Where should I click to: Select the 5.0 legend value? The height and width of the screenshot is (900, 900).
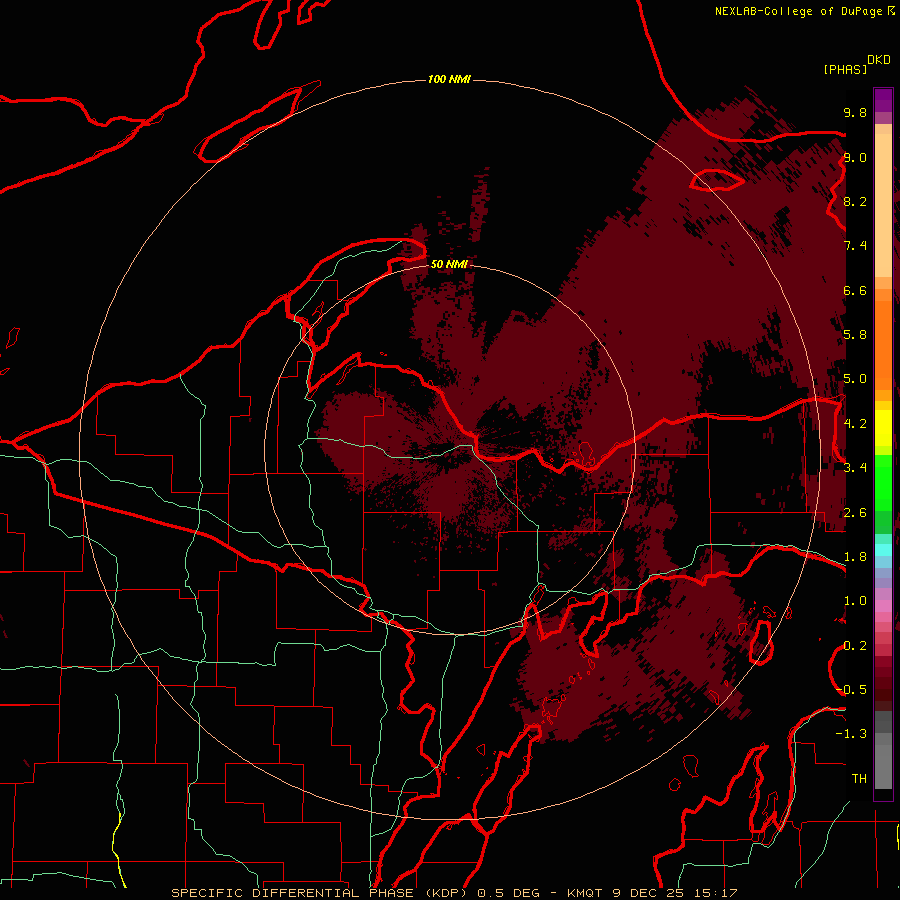(x=855, y=379)
